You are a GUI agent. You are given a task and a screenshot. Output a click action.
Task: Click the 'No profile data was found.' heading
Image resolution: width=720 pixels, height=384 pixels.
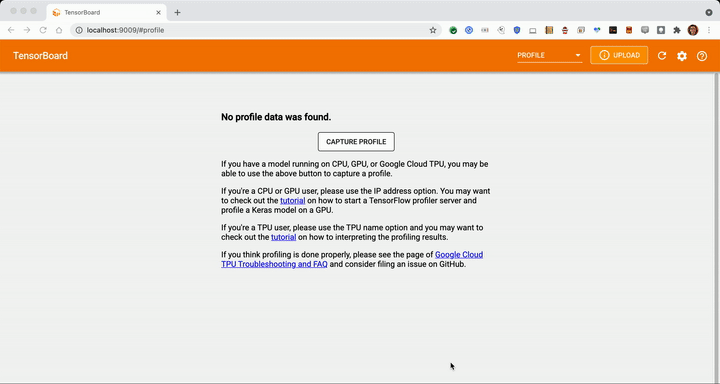tap(276, 117)
